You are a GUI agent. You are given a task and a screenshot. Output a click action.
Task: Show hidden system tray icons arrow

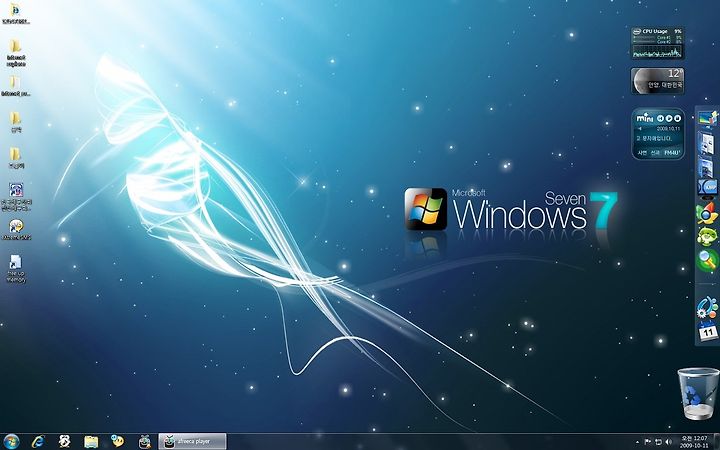tap(637, 443)
